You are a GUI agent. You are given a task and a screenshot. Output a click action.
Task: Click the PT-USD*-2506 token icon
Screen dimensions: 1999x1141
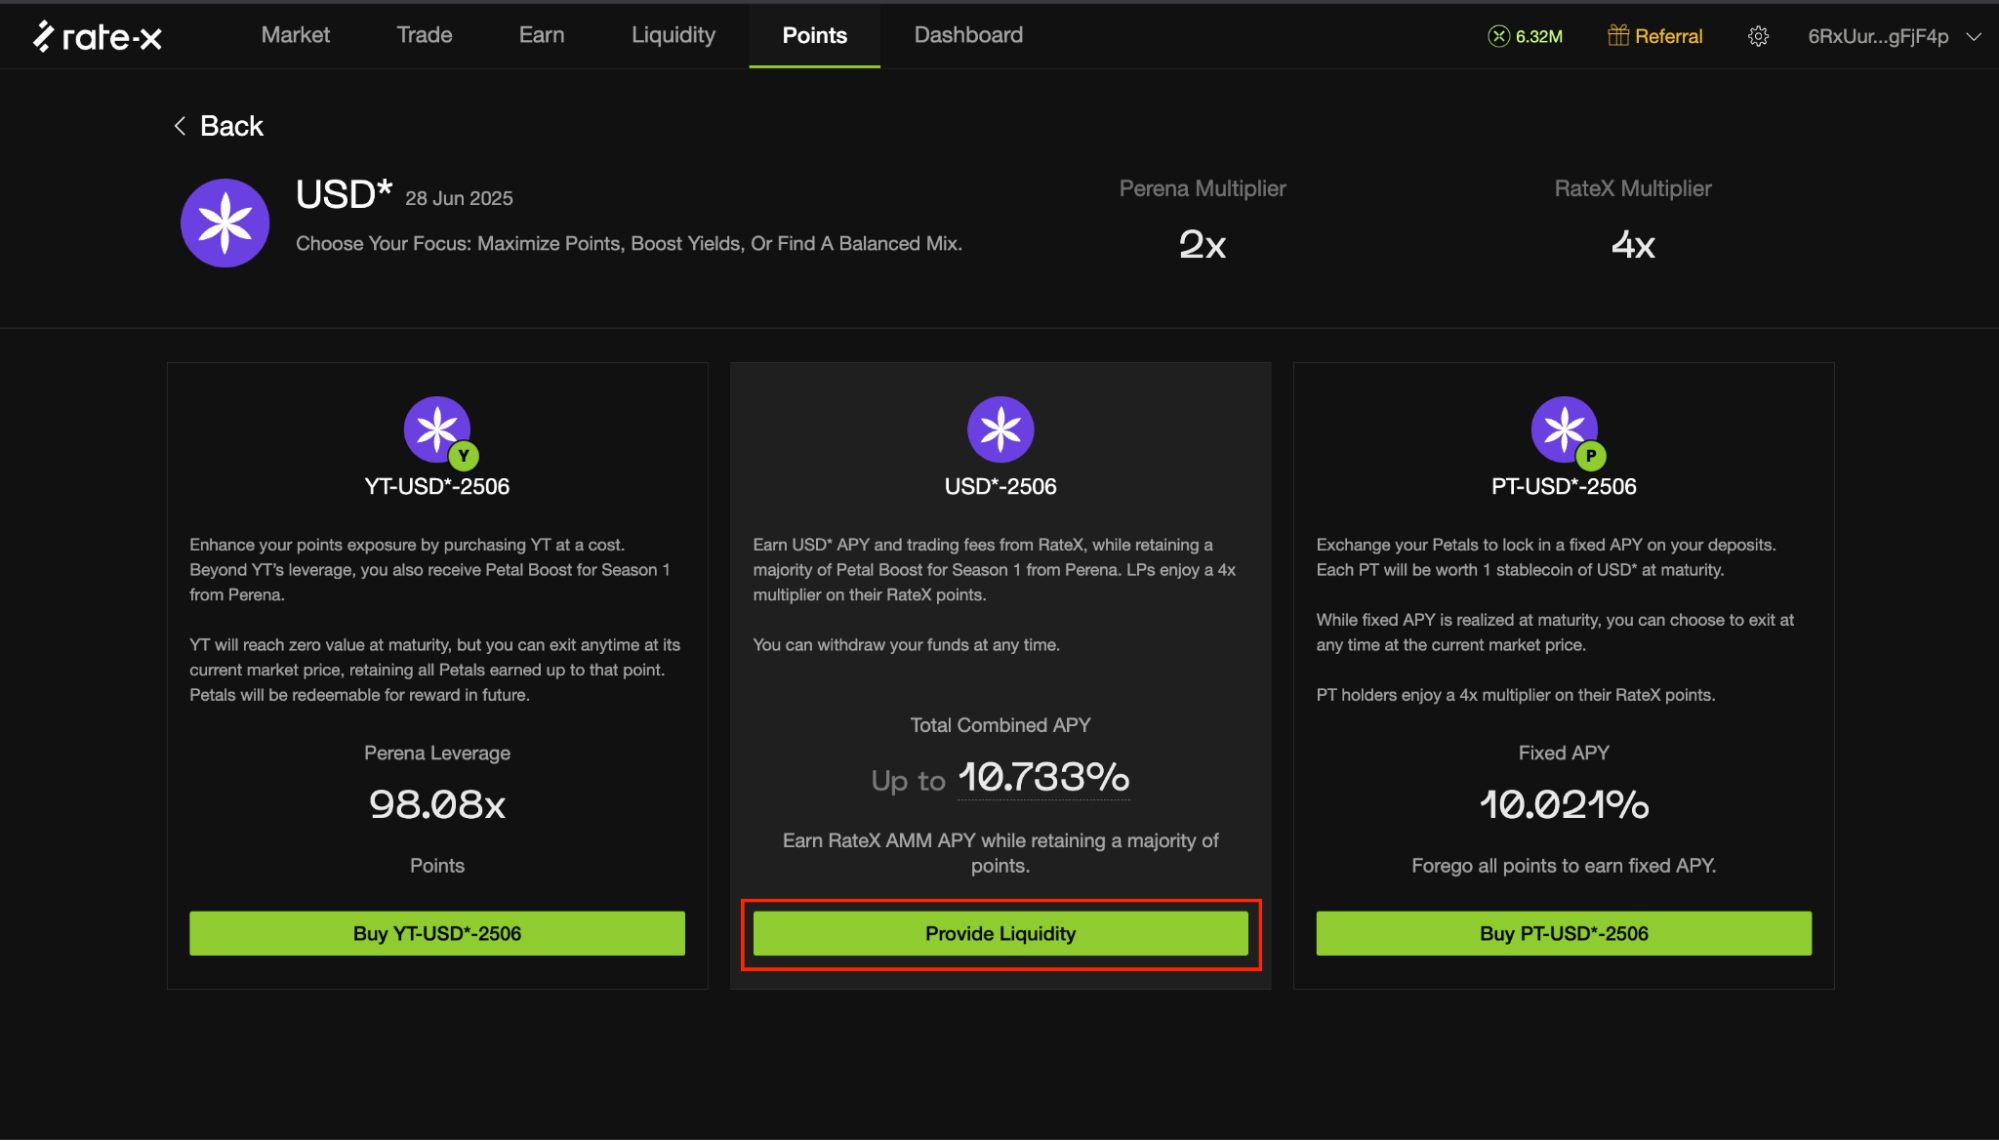point(1567,431)
